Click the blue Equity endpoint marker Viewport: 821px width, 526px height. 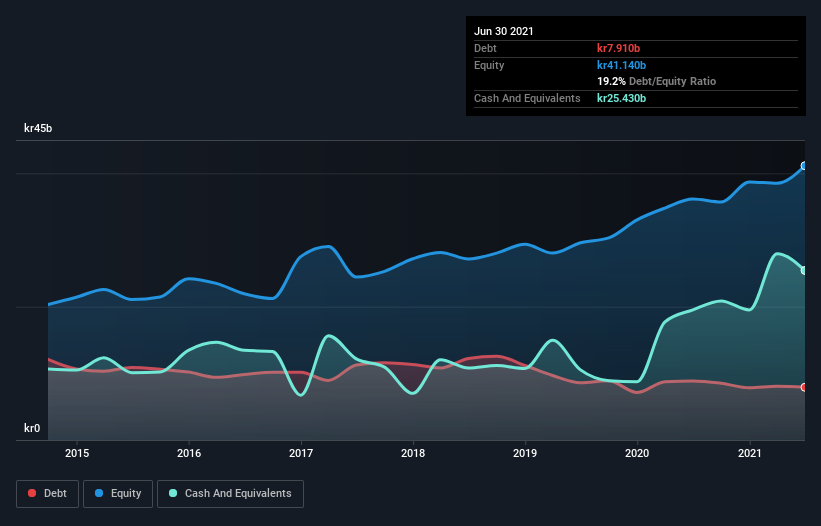pos(804,166)
